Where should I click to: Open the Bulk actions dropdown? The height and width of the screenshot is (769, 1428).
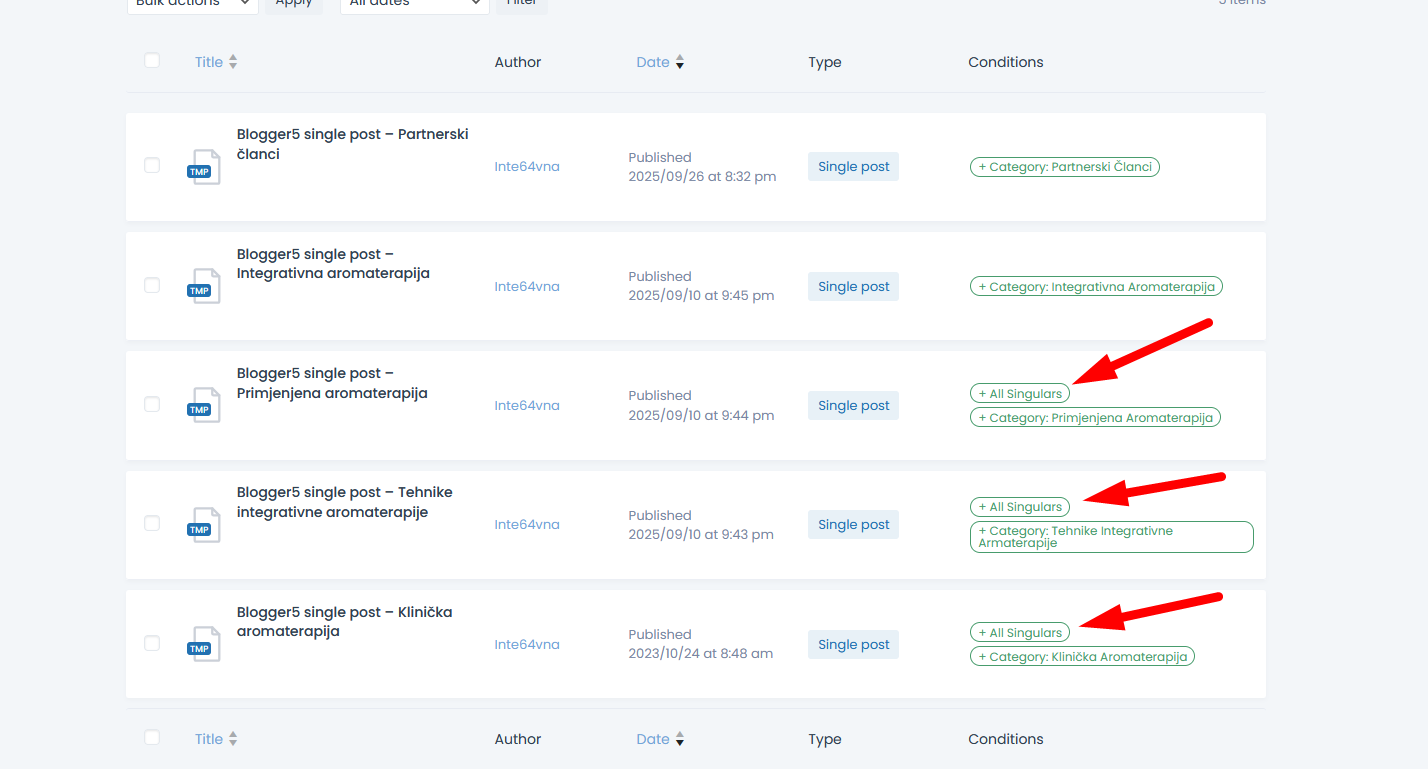click(x=192, y=3)
